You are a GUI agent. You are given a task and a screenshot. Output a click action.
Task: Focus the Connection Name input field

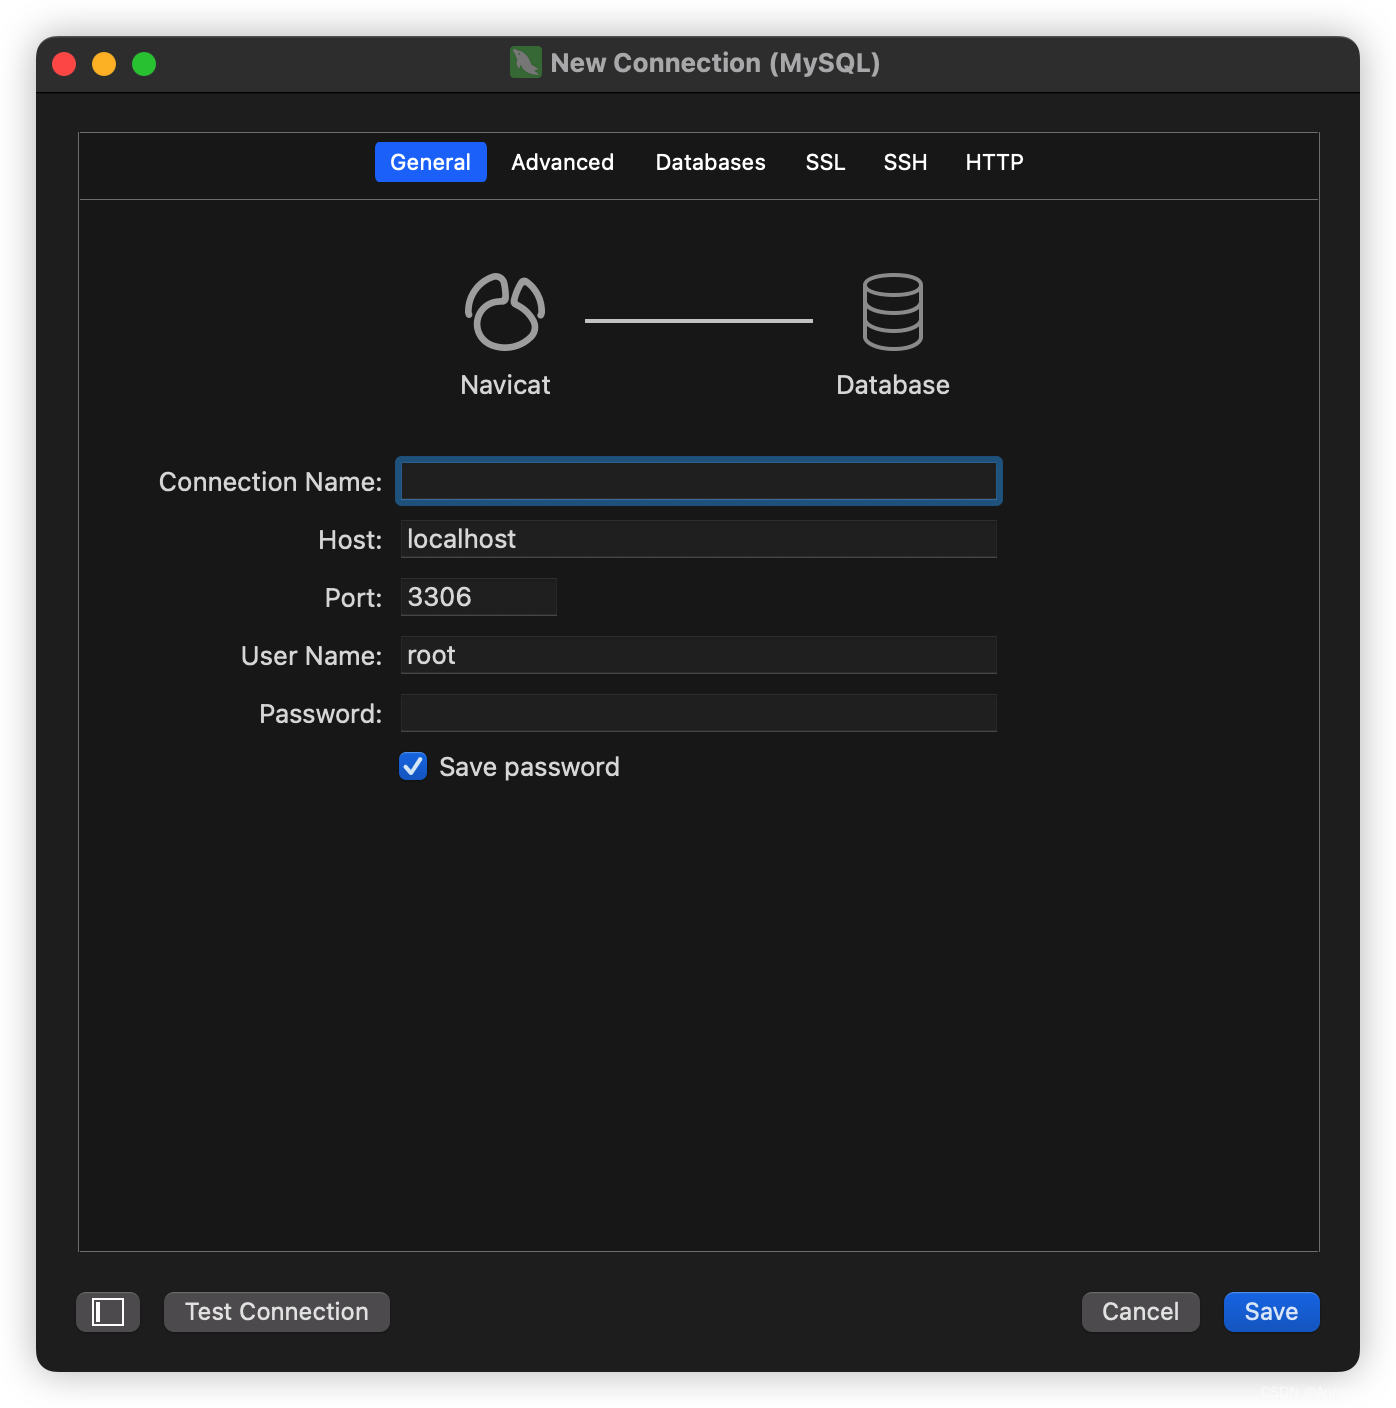699,481
